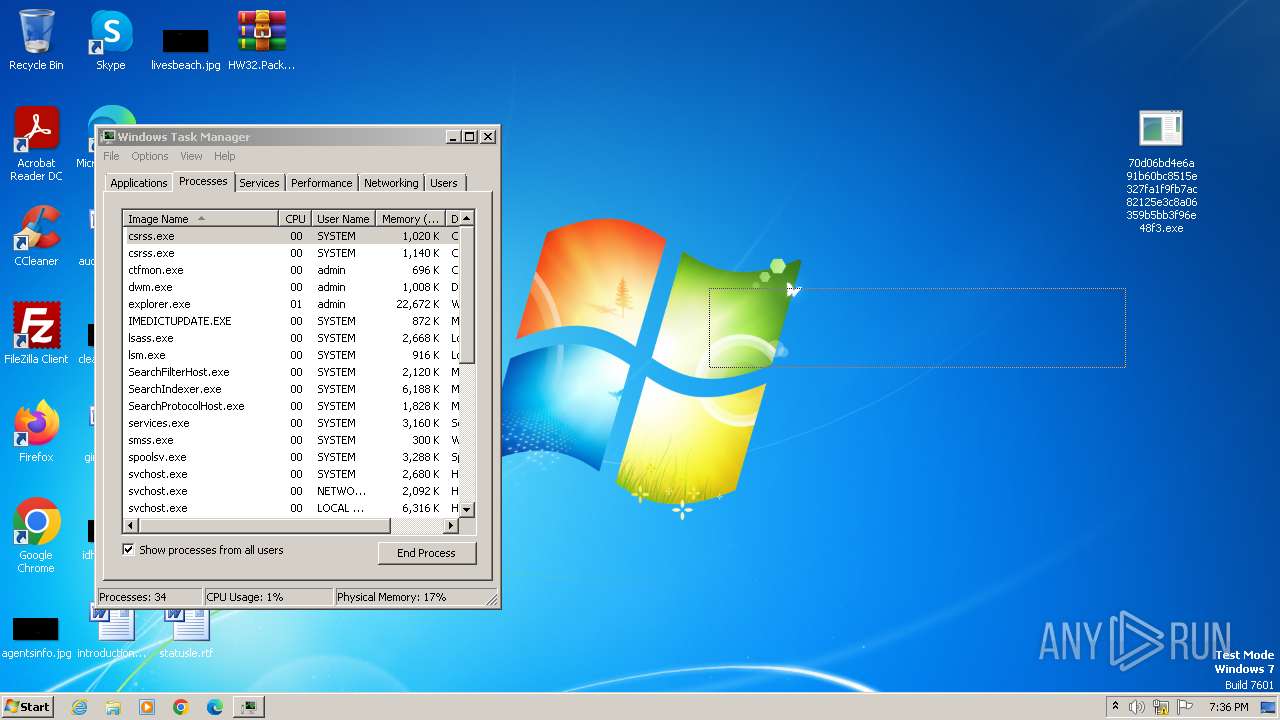This screenshot has height=720, width=1280.
Task: Click the Show desktop button
Action: (1268, 707)
